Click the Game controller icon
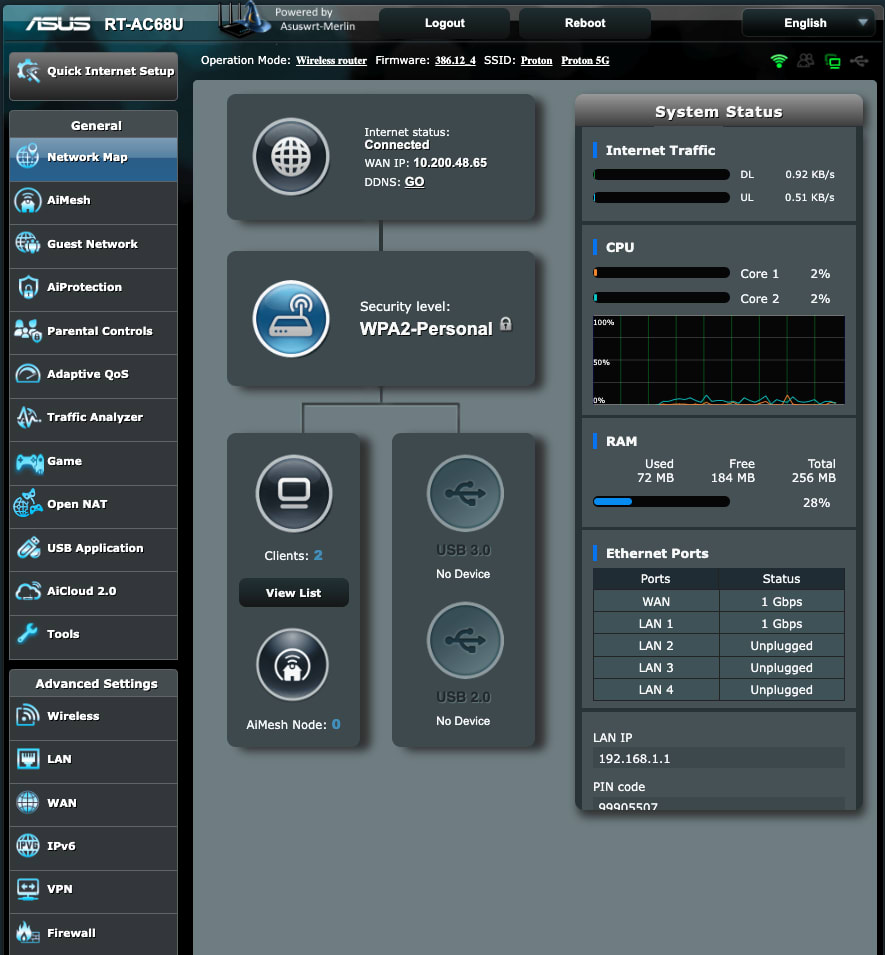This screenshot has height=955, width=885. click(x=29, y=463)
